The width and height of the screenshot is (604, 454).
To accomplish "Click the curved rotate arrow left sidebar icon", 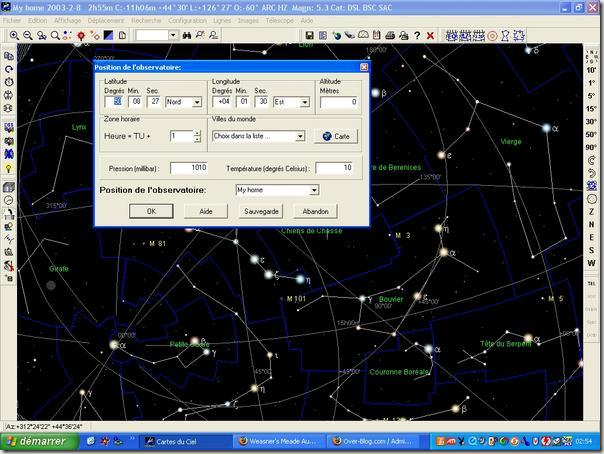I will pos(8,69).
